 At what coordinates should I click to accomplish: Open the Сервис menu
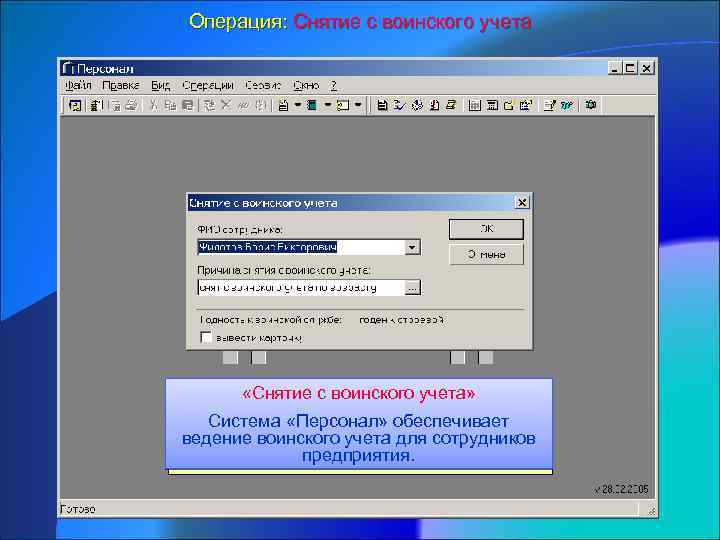263,85
